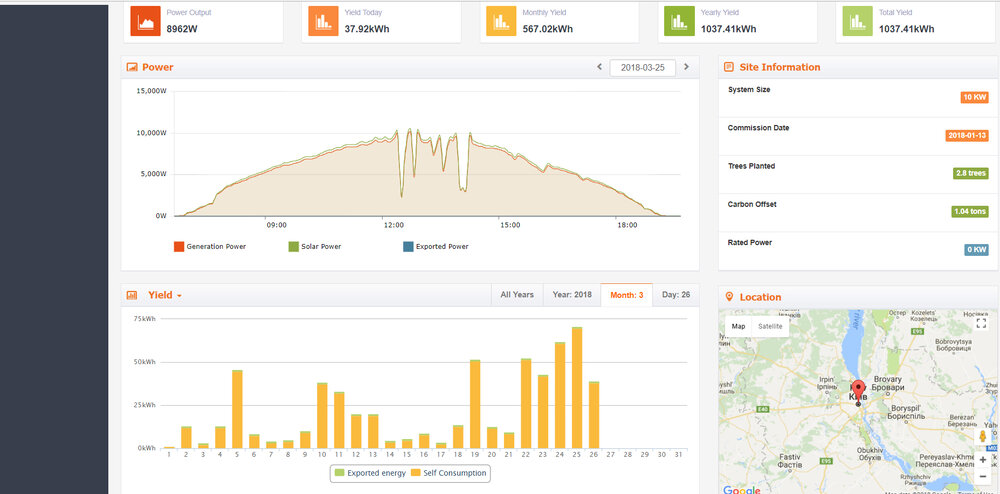Image resolution: width=1000 pixels, height=494 pixels.
Task: Click the Monthly Yield bar icon
Action: [501, 21]
